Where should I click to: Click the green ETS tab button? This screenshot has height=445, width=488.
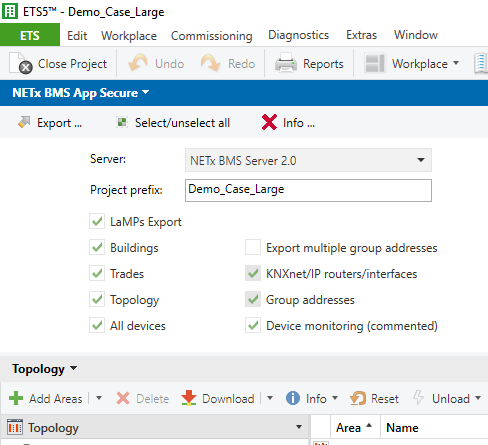(30, 35)
